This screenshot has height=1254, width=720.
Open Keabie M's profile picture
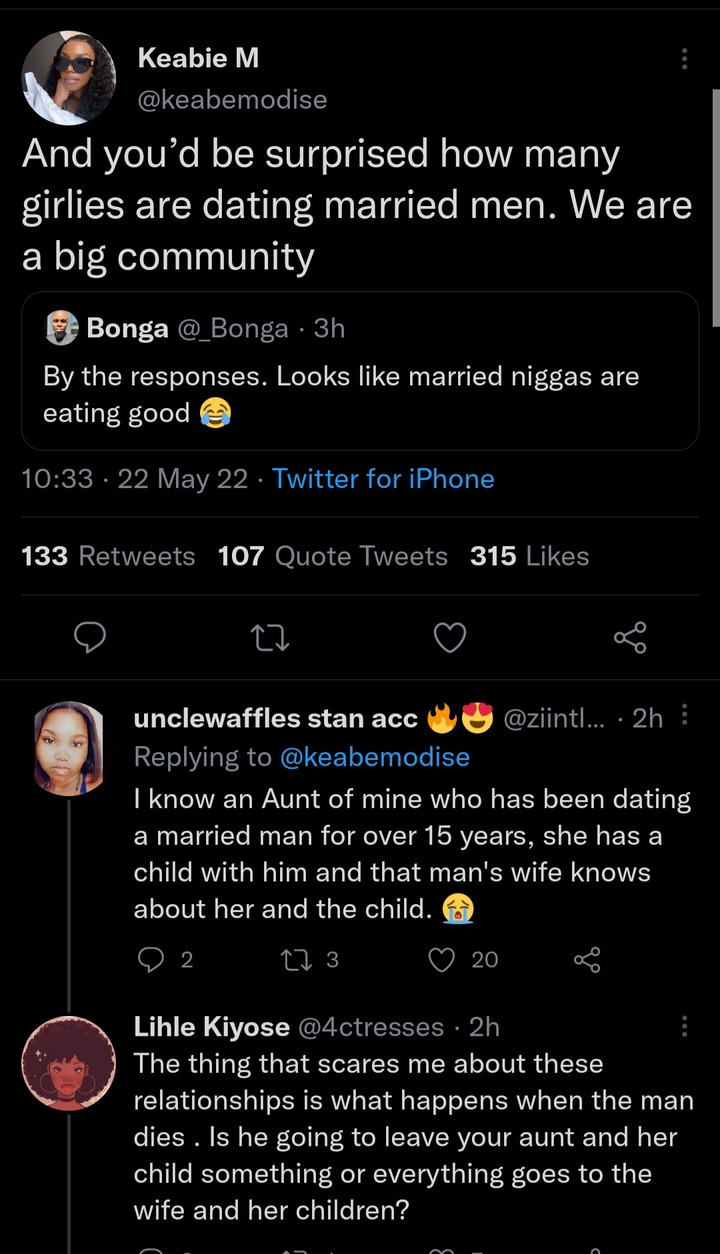click(x=69, y=78)
